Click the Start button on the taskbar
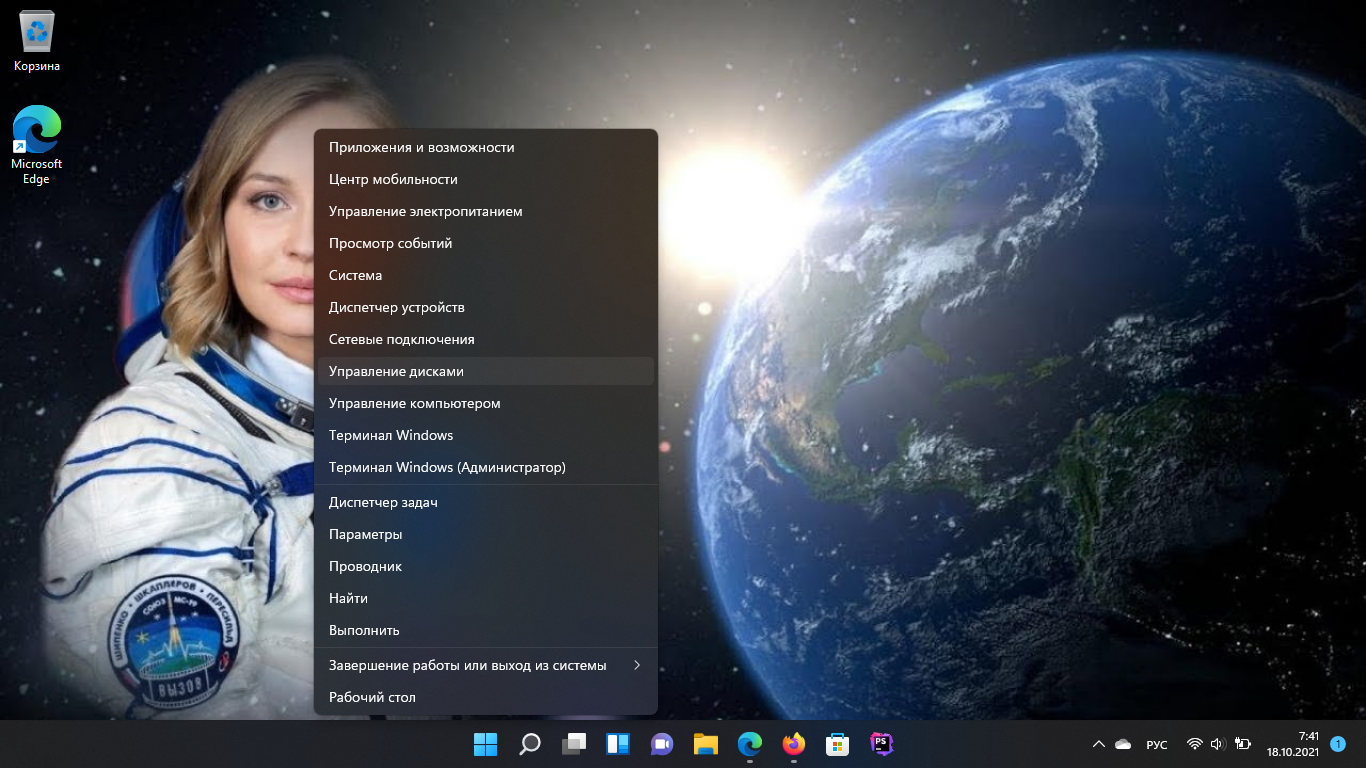Image resolution: width=1366 pixels, height=768 pixels. click(485, 744)
